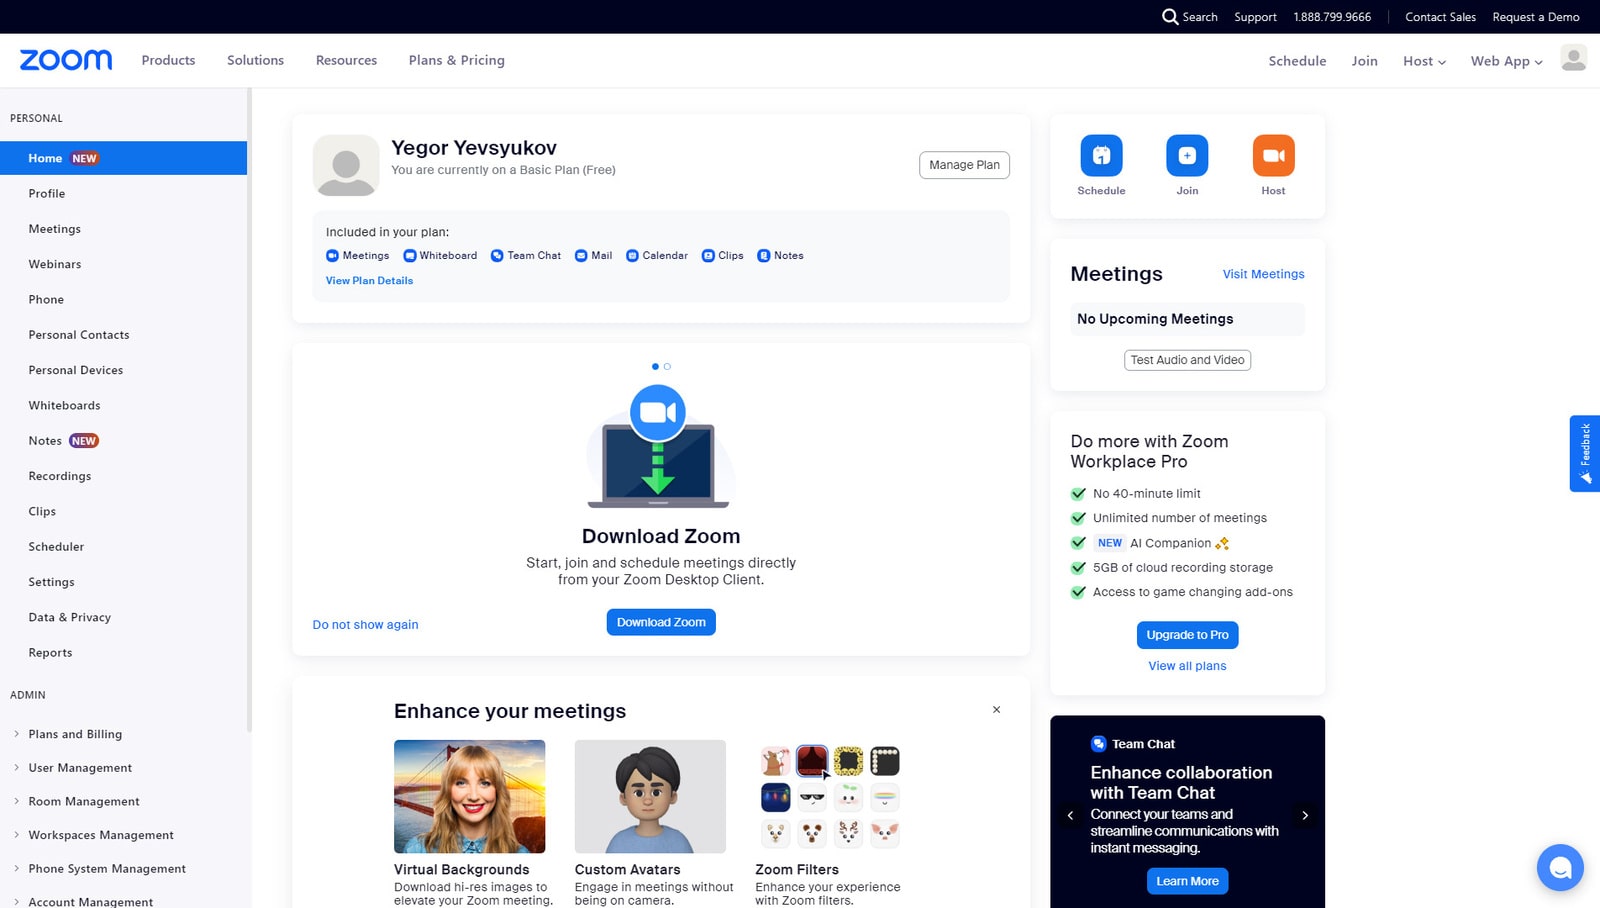The height and width of the screenshot is (908, 1600).
Task: Click the orange Host camera icon
Action: [1273, 155]
